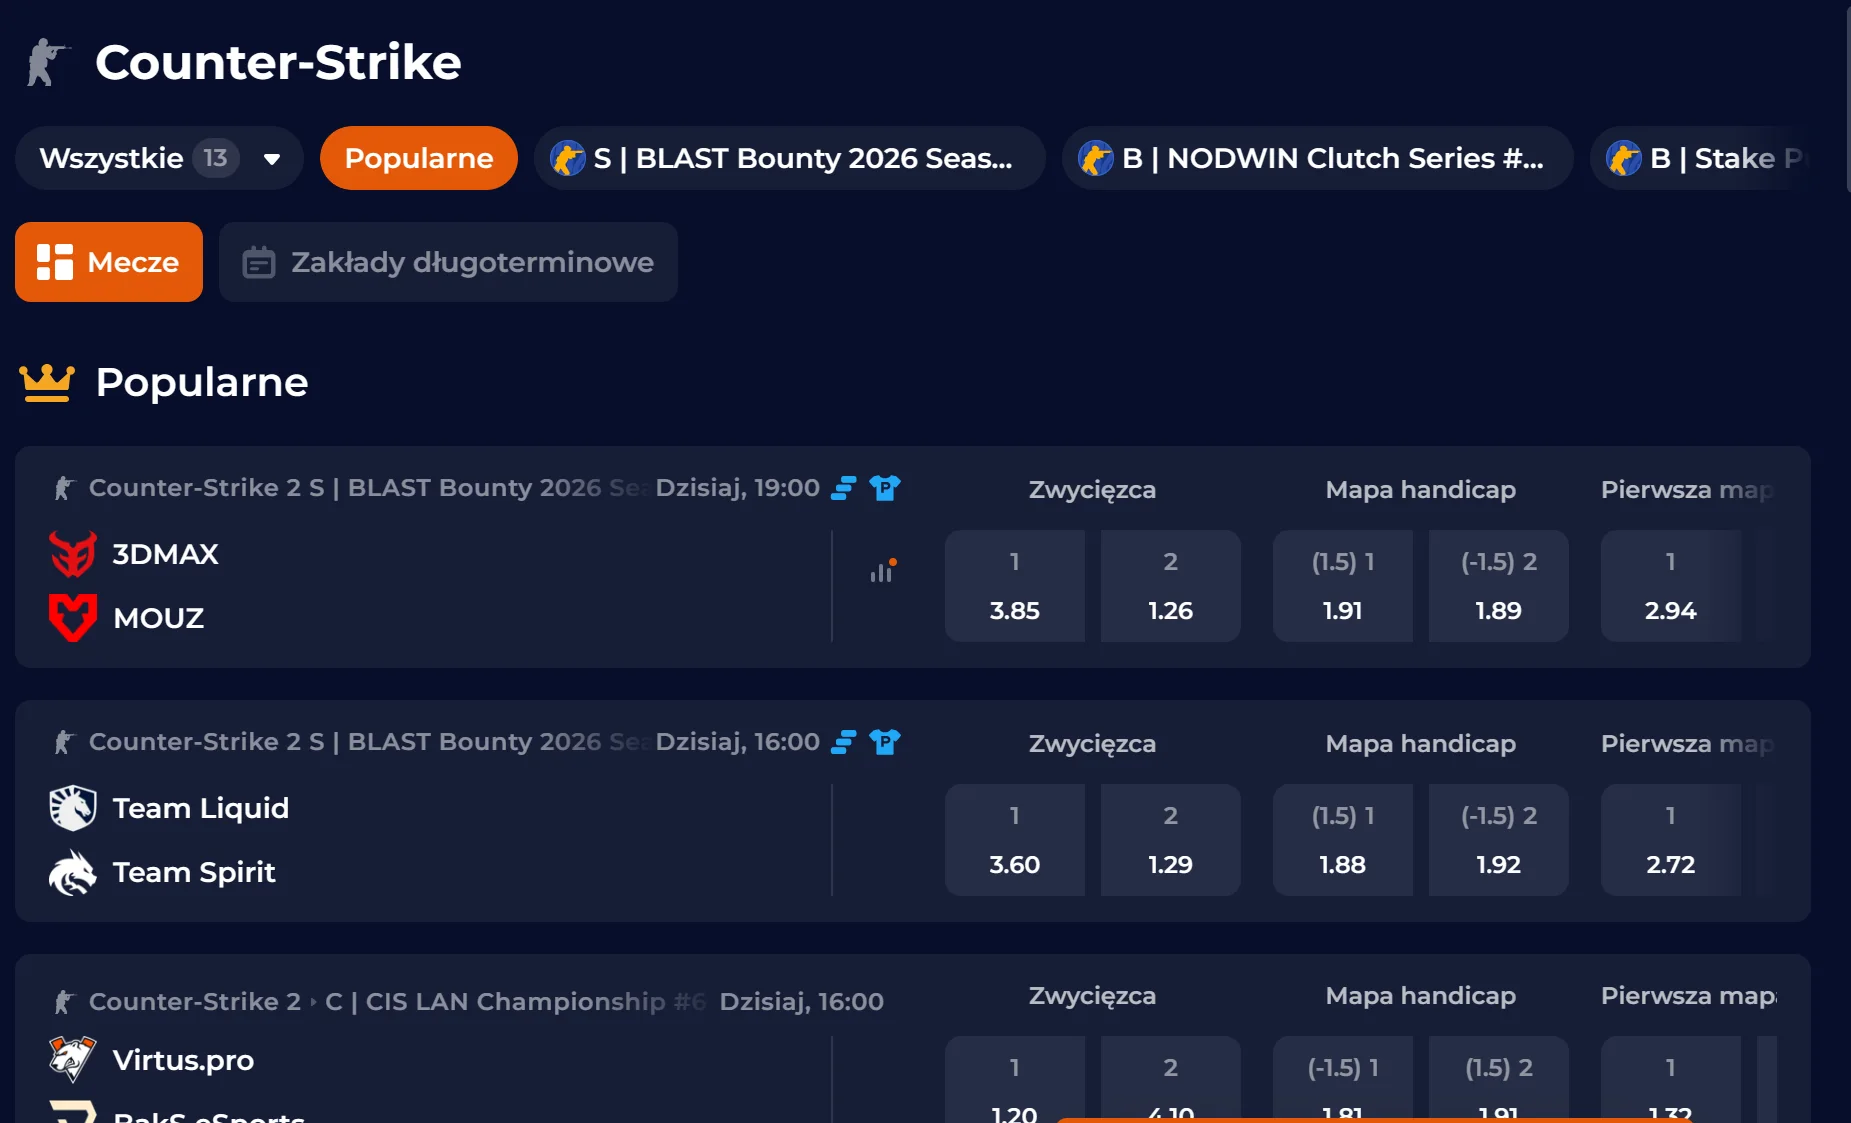This screenshot has width=1851, height=1123.
Task: Pick Team Liquid first map odds 2.72
Action: (x=1671, y=840)
